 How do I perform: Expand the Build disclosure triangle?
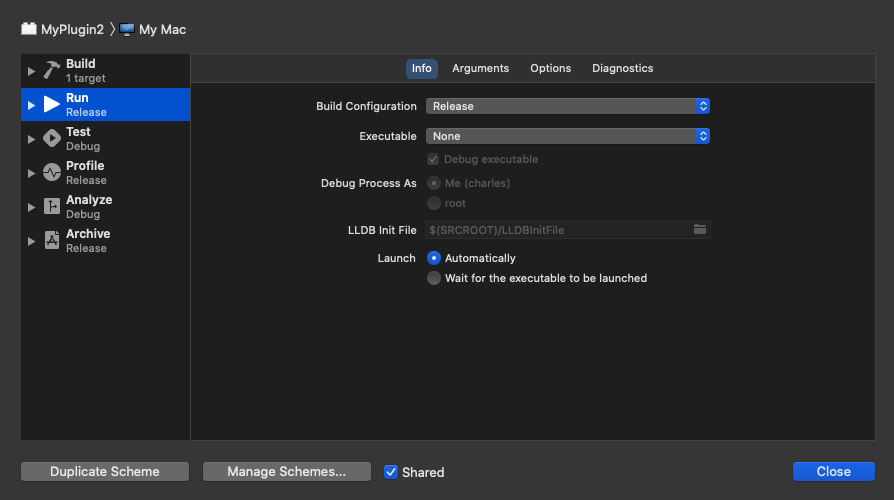pyautogui.click(x=31, y=71)
